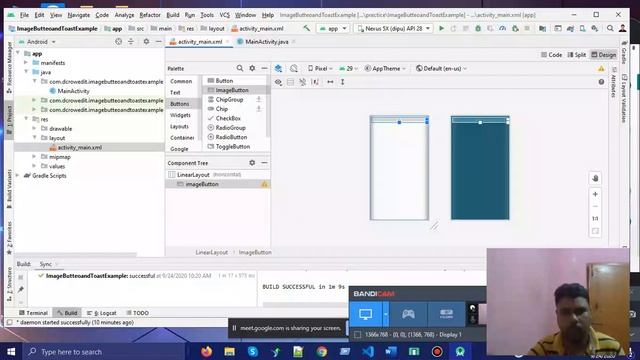Collapse the app module tree node
Viewport: 640px width, 360px height.
point(18,53)
